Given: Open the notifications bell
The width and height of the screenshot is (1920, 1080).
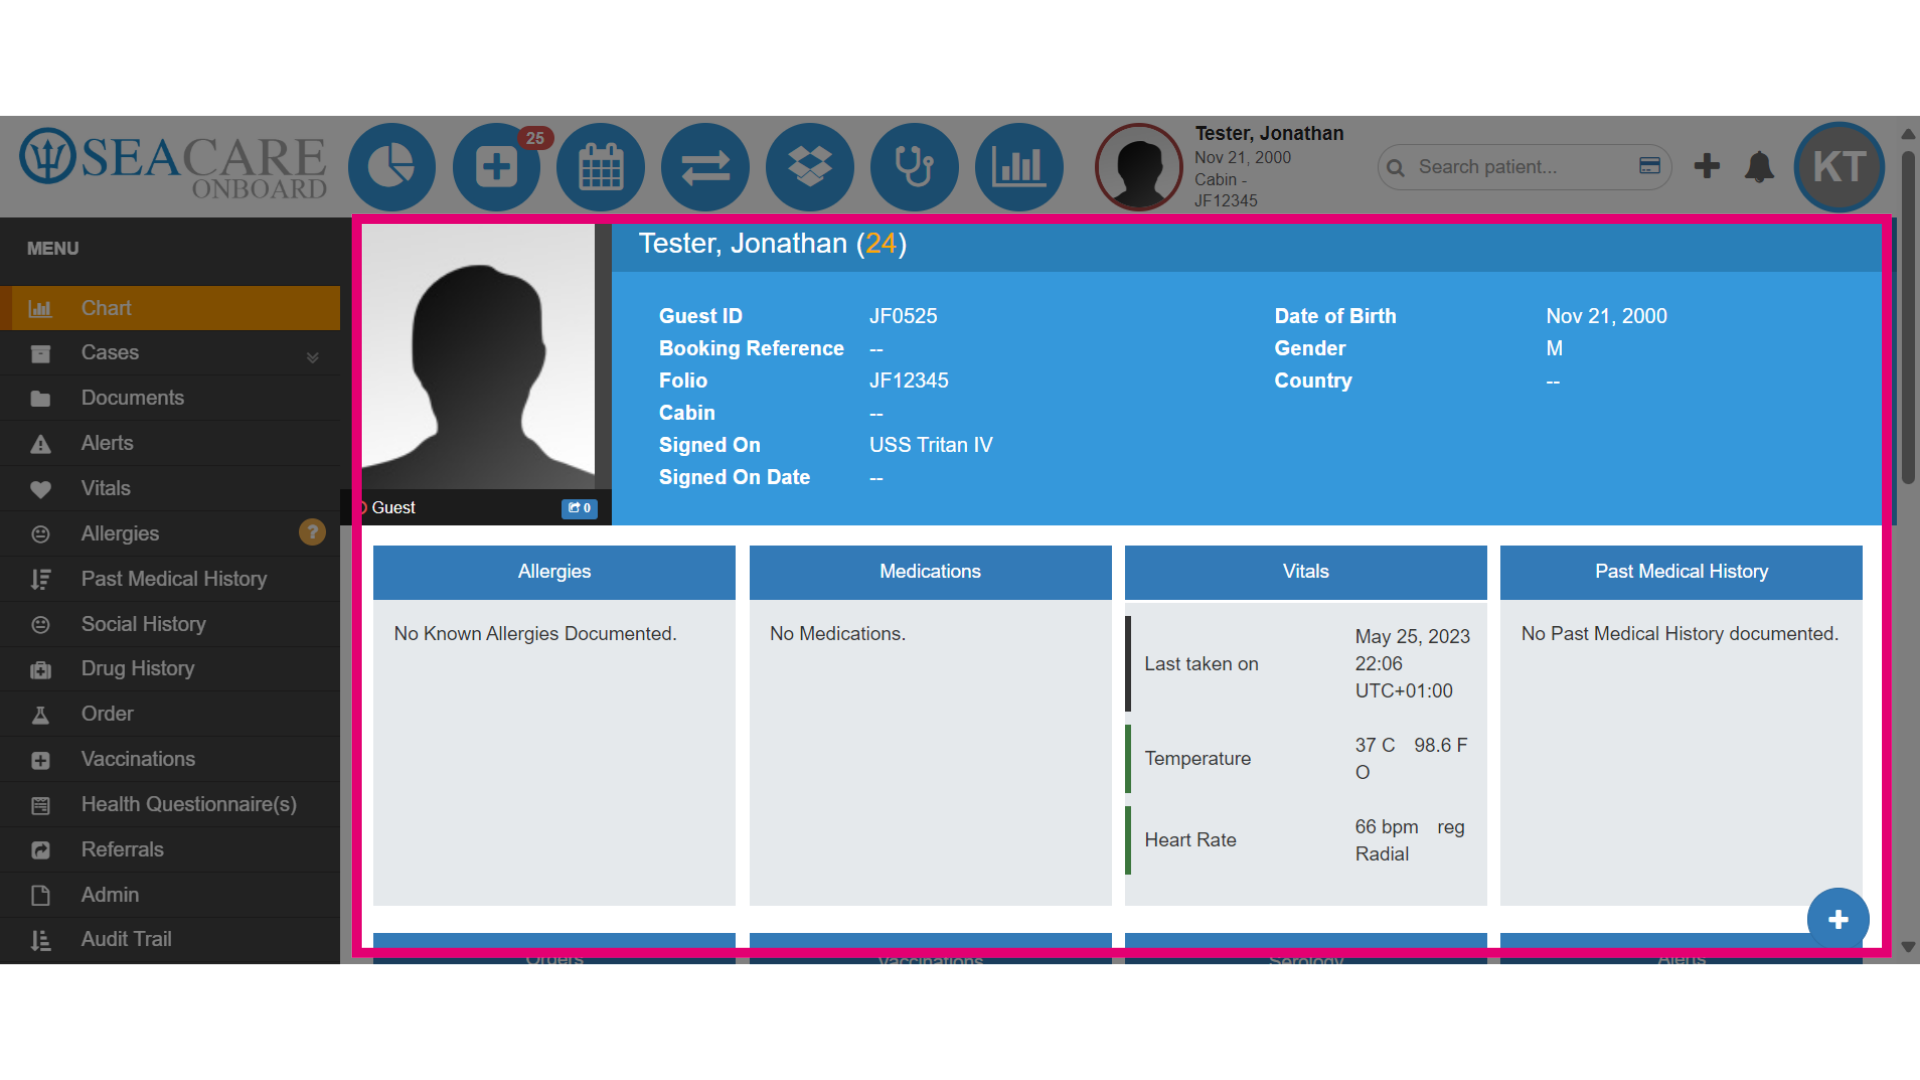Looking at the screenshot, I should 1759,167.
